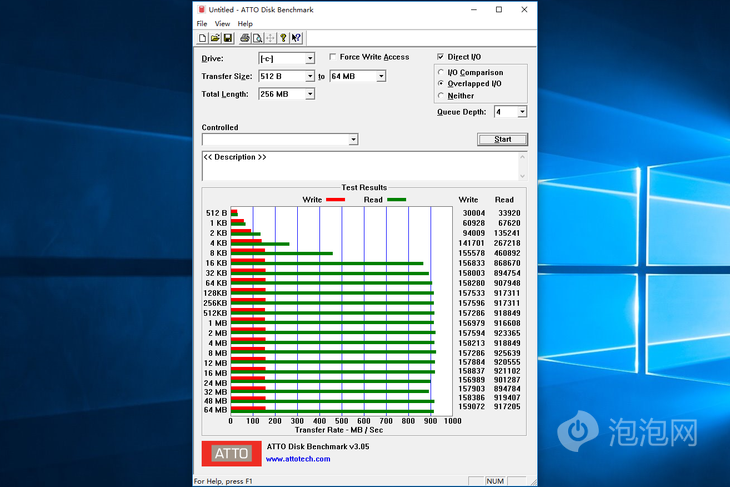
Task: Click the yellow question mark About icon
Action: tap(283, 38)
